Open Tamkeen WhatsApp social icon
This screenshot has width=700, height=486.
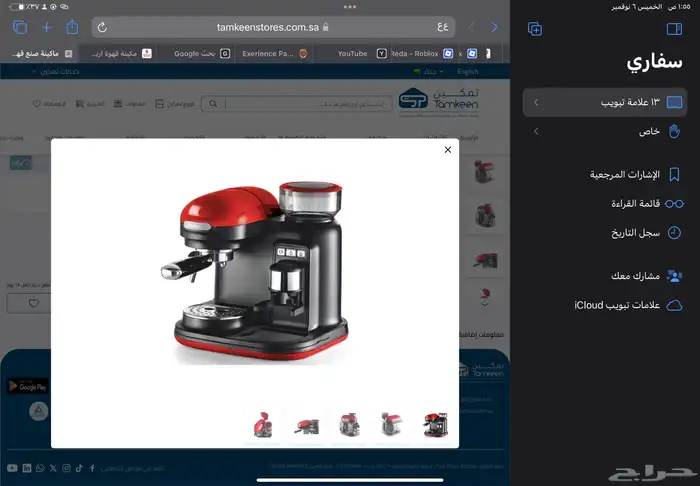pyautogui.click(x=40, y=468)
